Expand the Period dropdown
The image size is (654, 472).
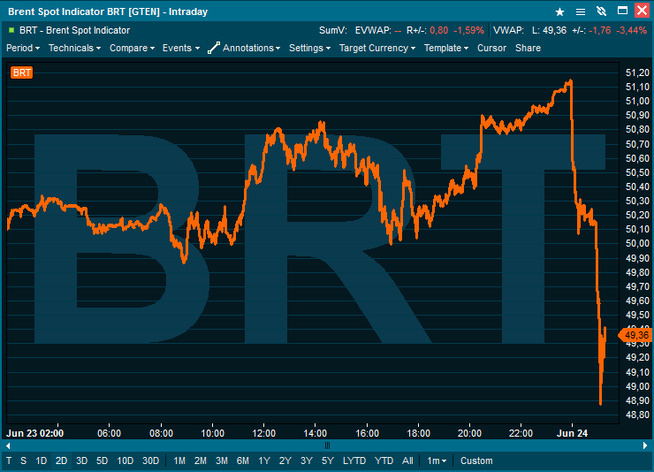coord(23,48)
